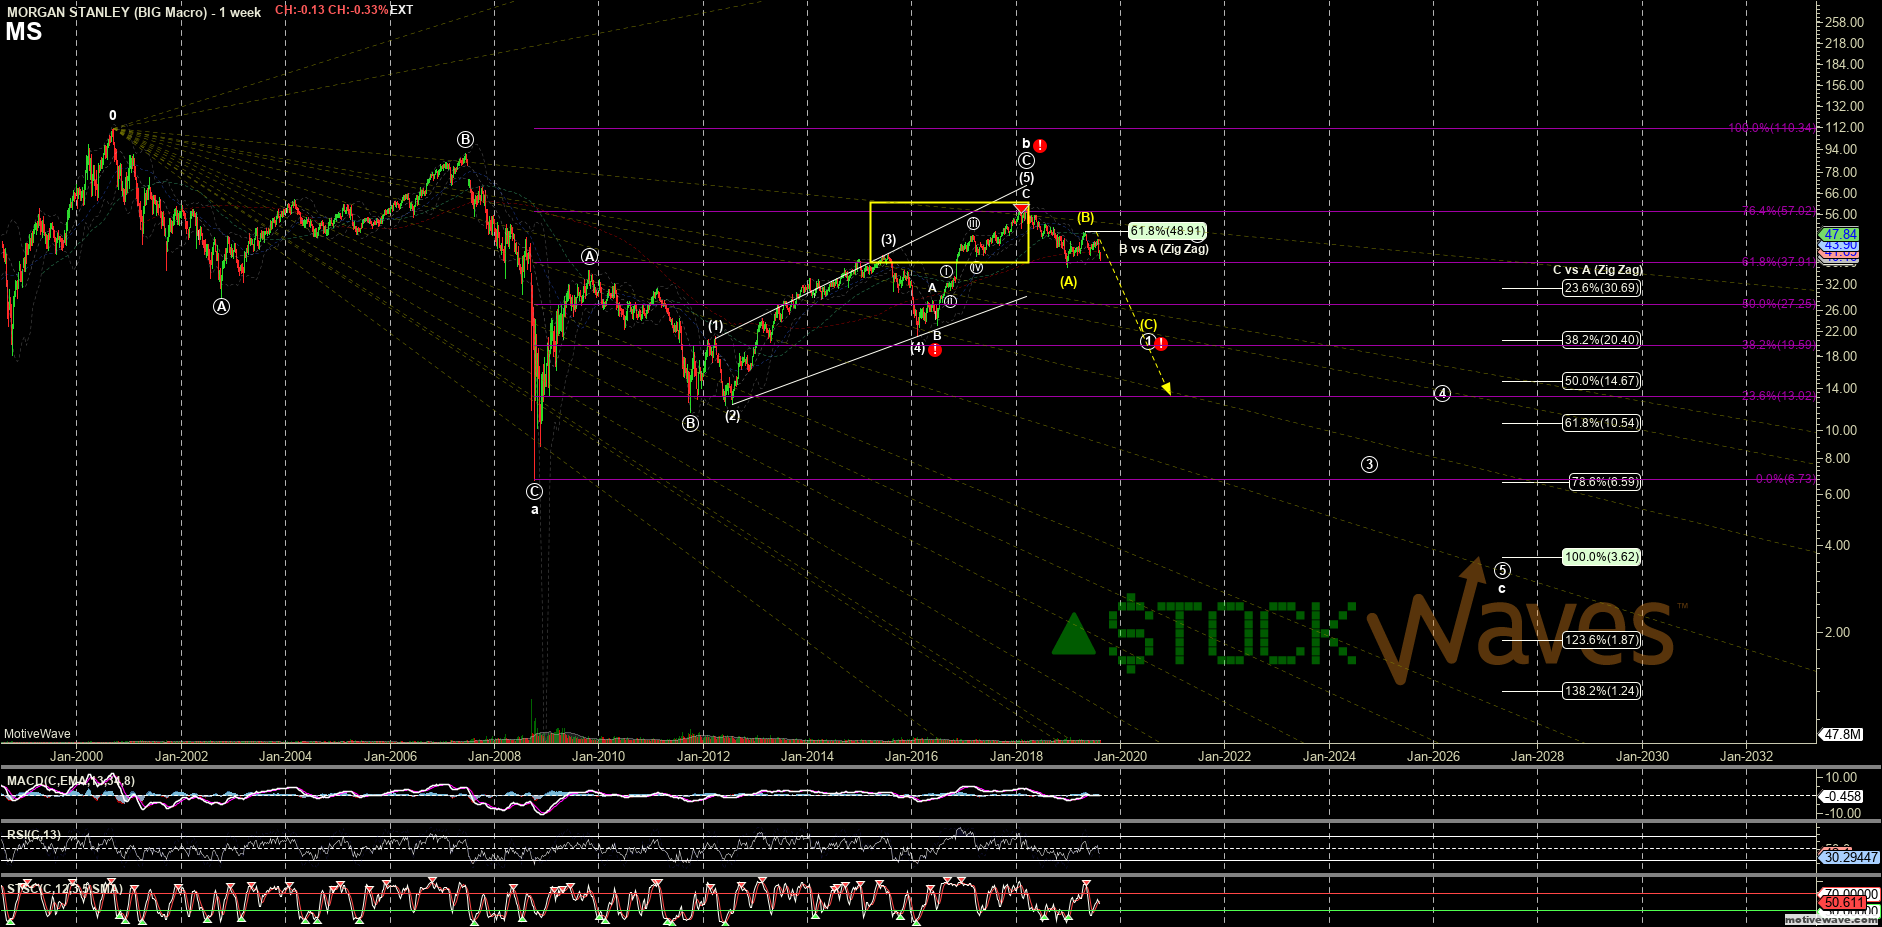Select the 23.6%(30.69) Fibonacci label
This screenshot has height=927, width=1882.
pyautogui.click(x=1602, y=288)
